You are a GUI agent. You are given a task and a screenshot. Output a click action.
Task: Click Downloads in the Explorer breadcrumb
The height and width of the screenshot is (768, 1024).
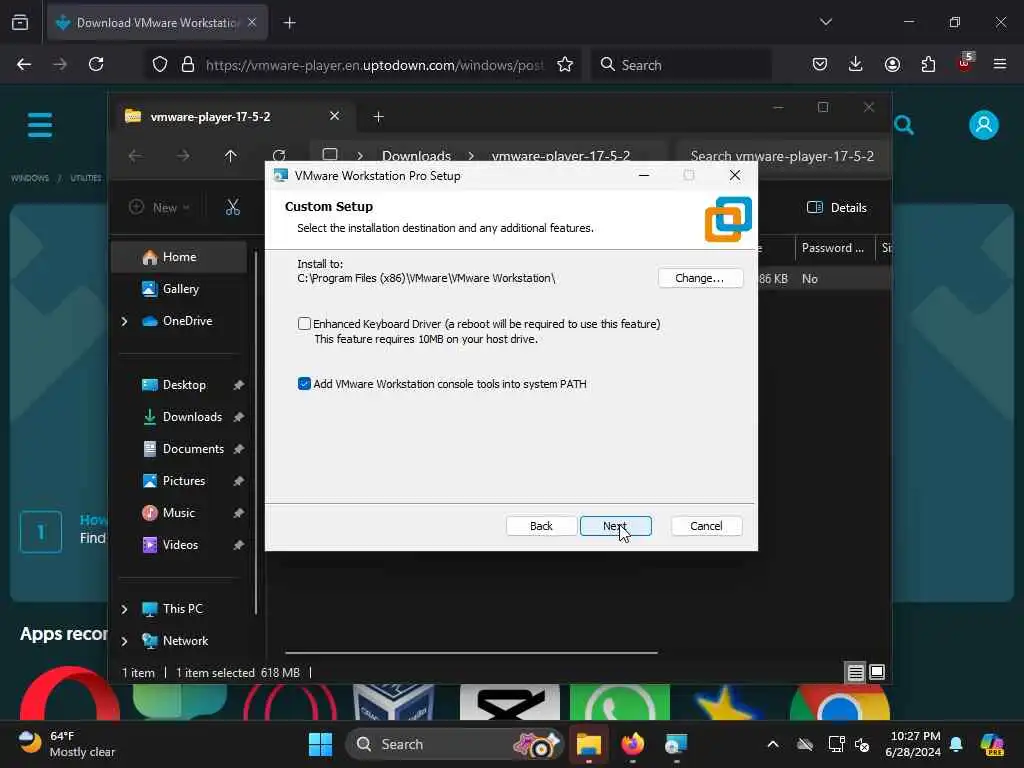416,156
